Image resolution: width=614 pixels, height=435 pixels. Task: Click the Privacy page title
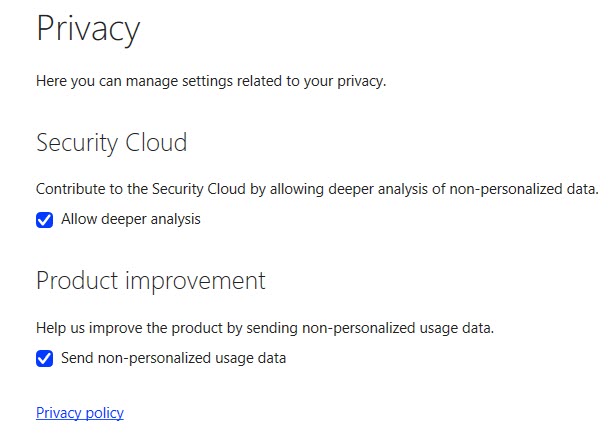coord(88,29)
